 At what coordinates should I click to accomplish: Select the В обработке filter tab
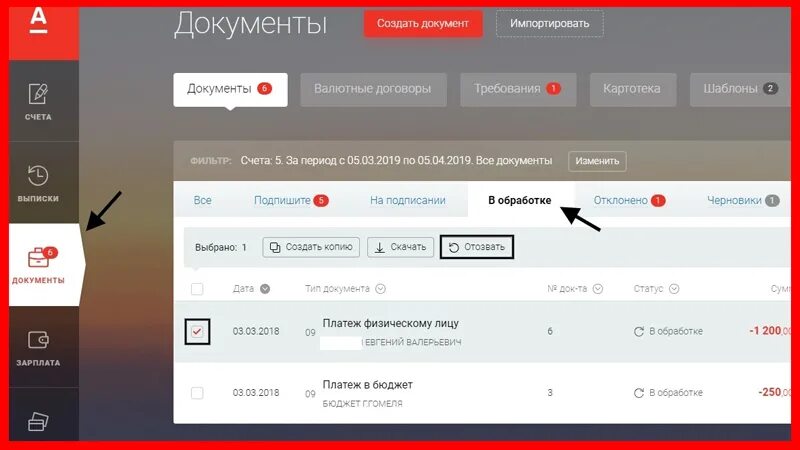pyautogui.click(x=520, y=201)
